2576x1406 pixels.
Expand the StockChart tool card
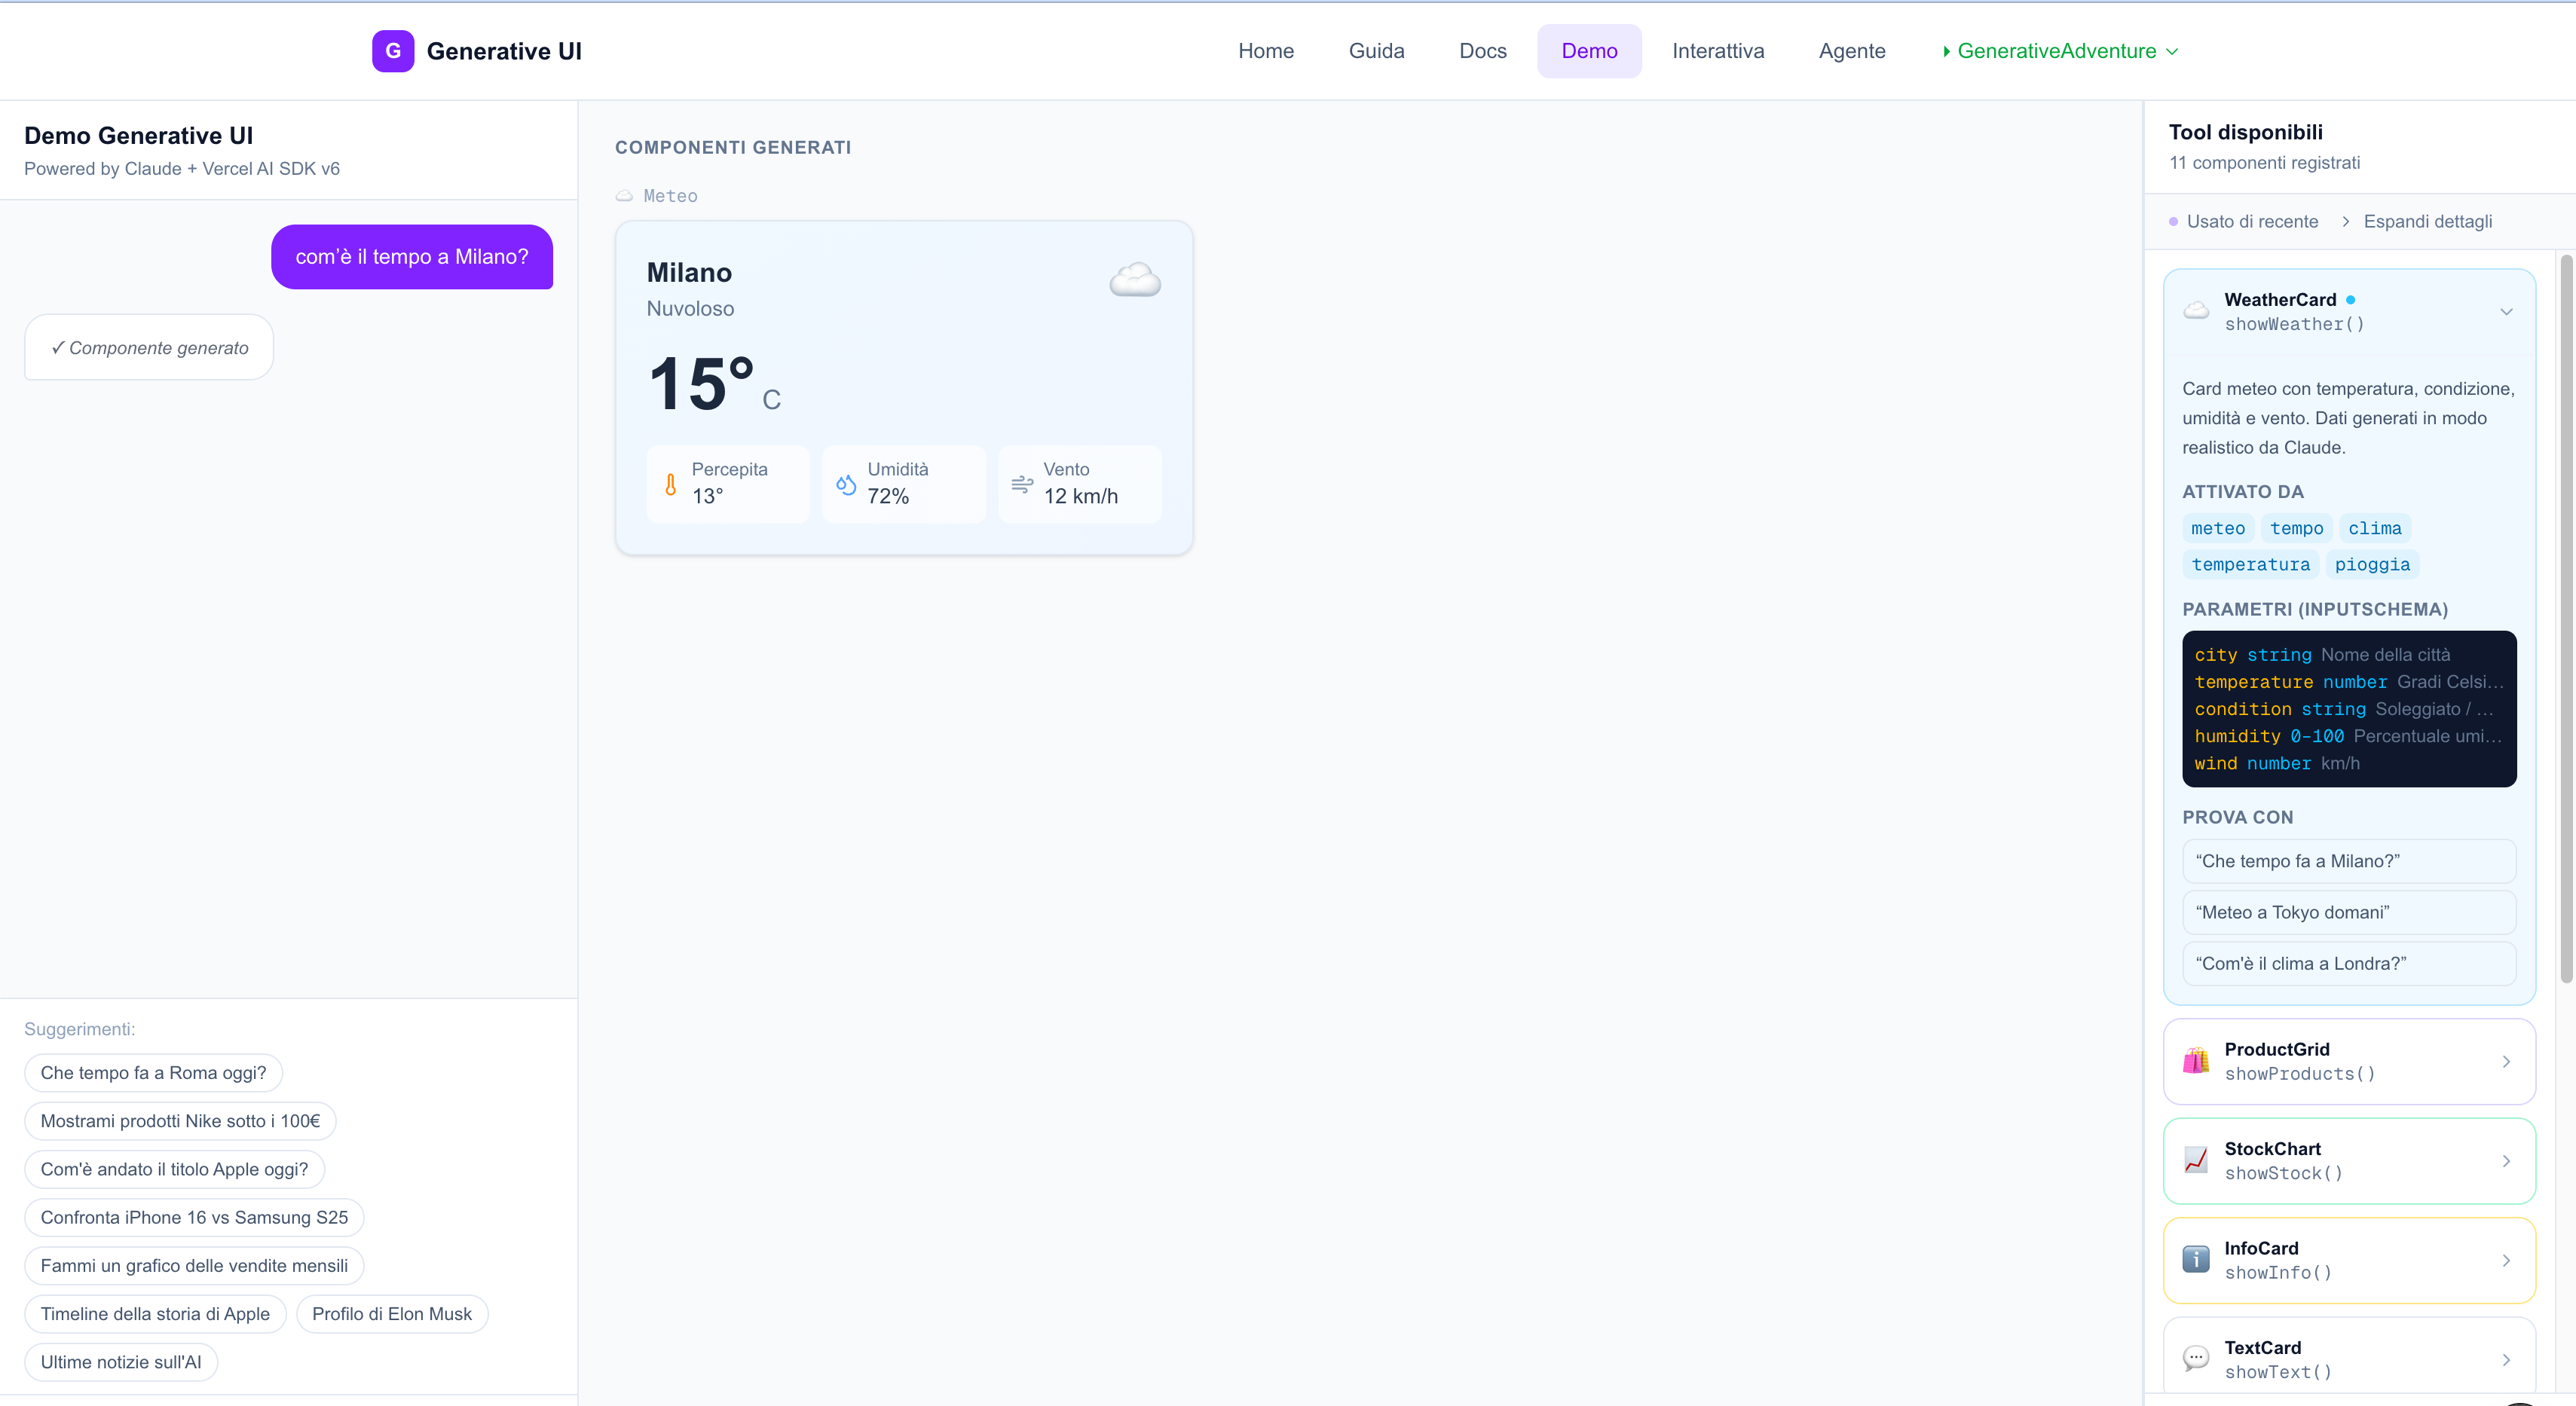pos(2506,1160)
